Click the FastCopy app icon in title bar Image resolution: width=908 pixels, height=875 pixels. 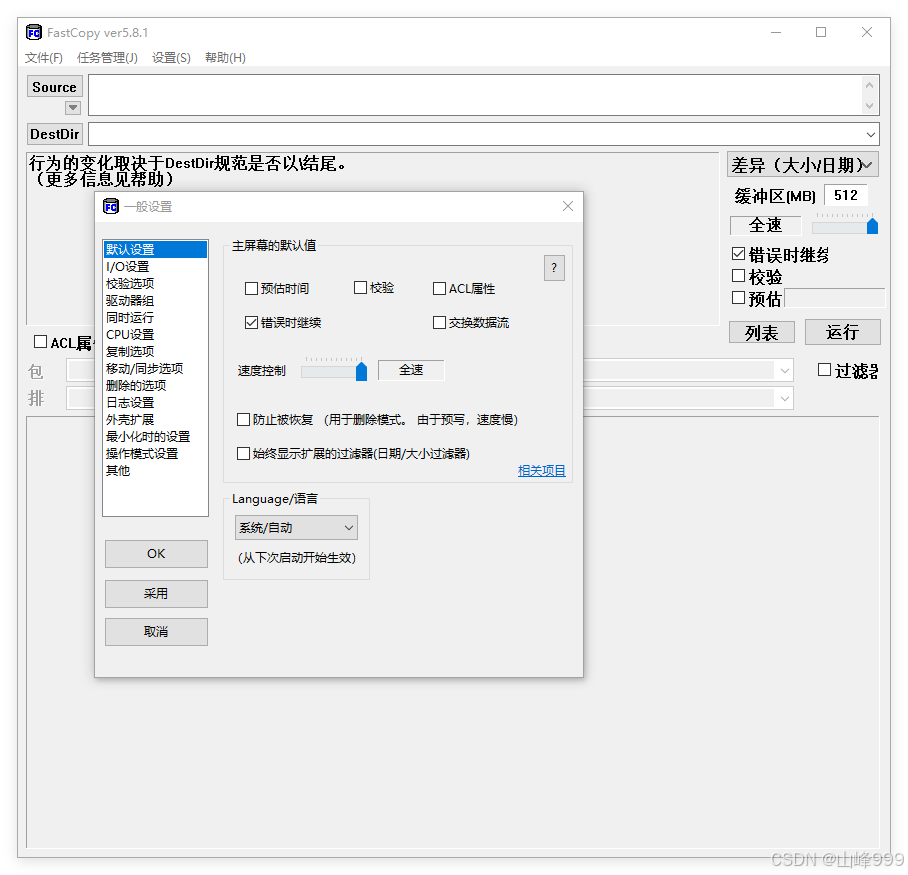pos(34,32)
